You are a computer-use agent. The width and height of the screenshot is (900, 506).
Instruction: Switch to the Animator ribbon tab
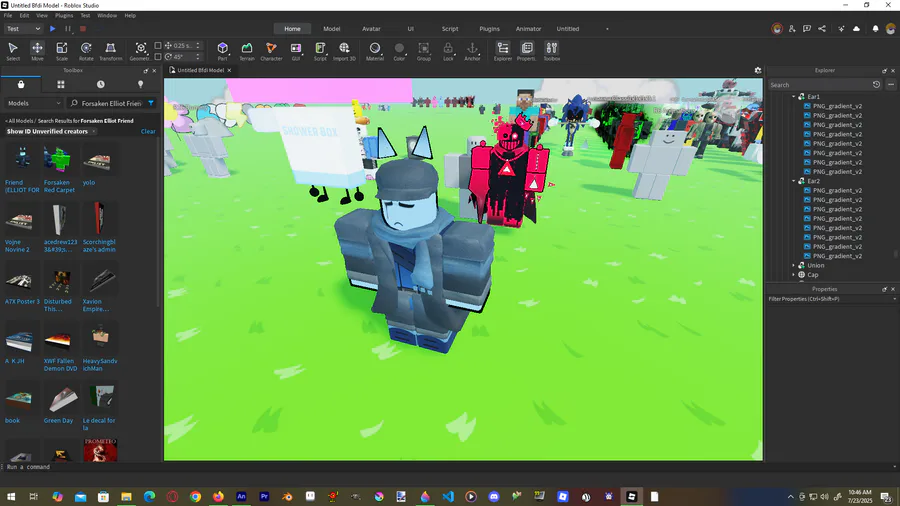pyautogui.click(x=528, y=29)
